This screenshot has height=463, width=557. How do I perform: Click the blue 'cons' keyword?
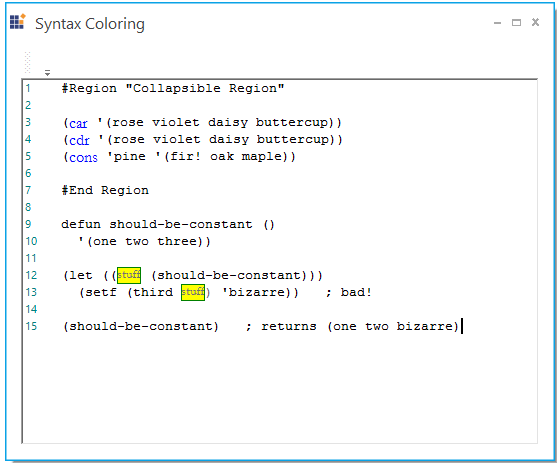click(83, 157)
